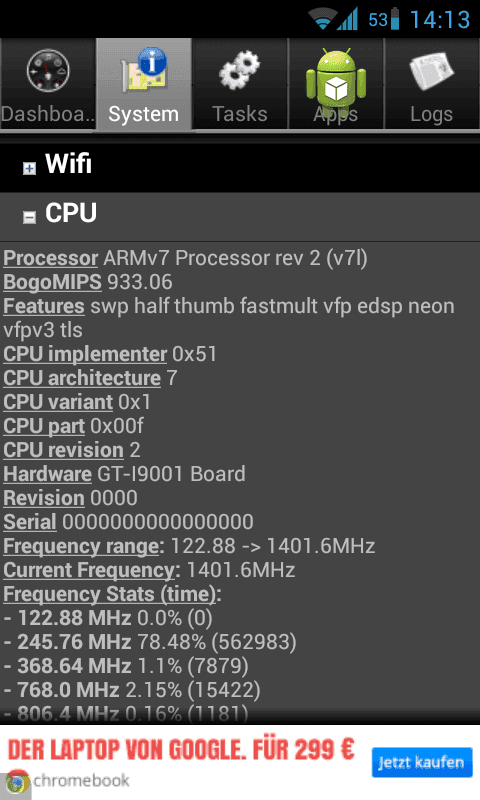Switch to the Logs tab label
This screenshot has height=800, width=480.
tap(431, 114)
